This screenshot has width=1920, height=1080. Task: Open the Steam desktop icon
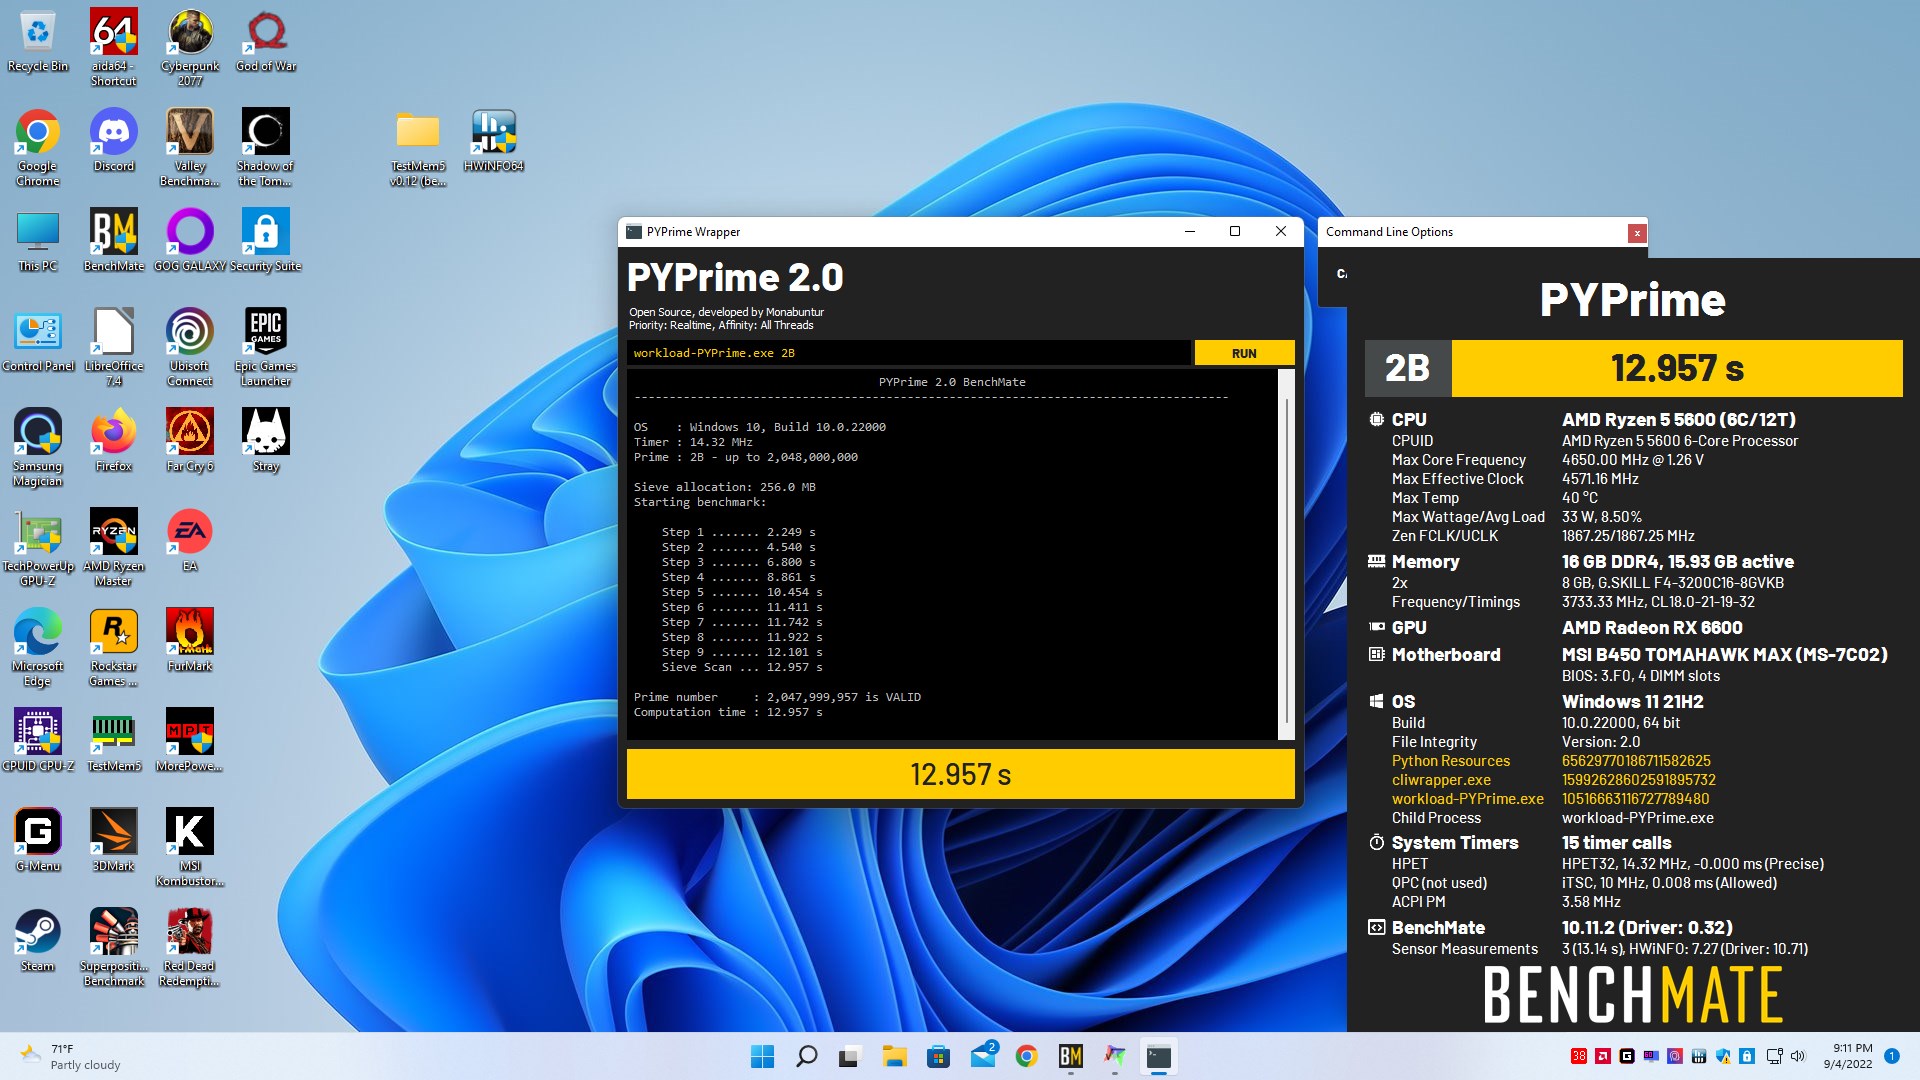[x=38, y=941]
